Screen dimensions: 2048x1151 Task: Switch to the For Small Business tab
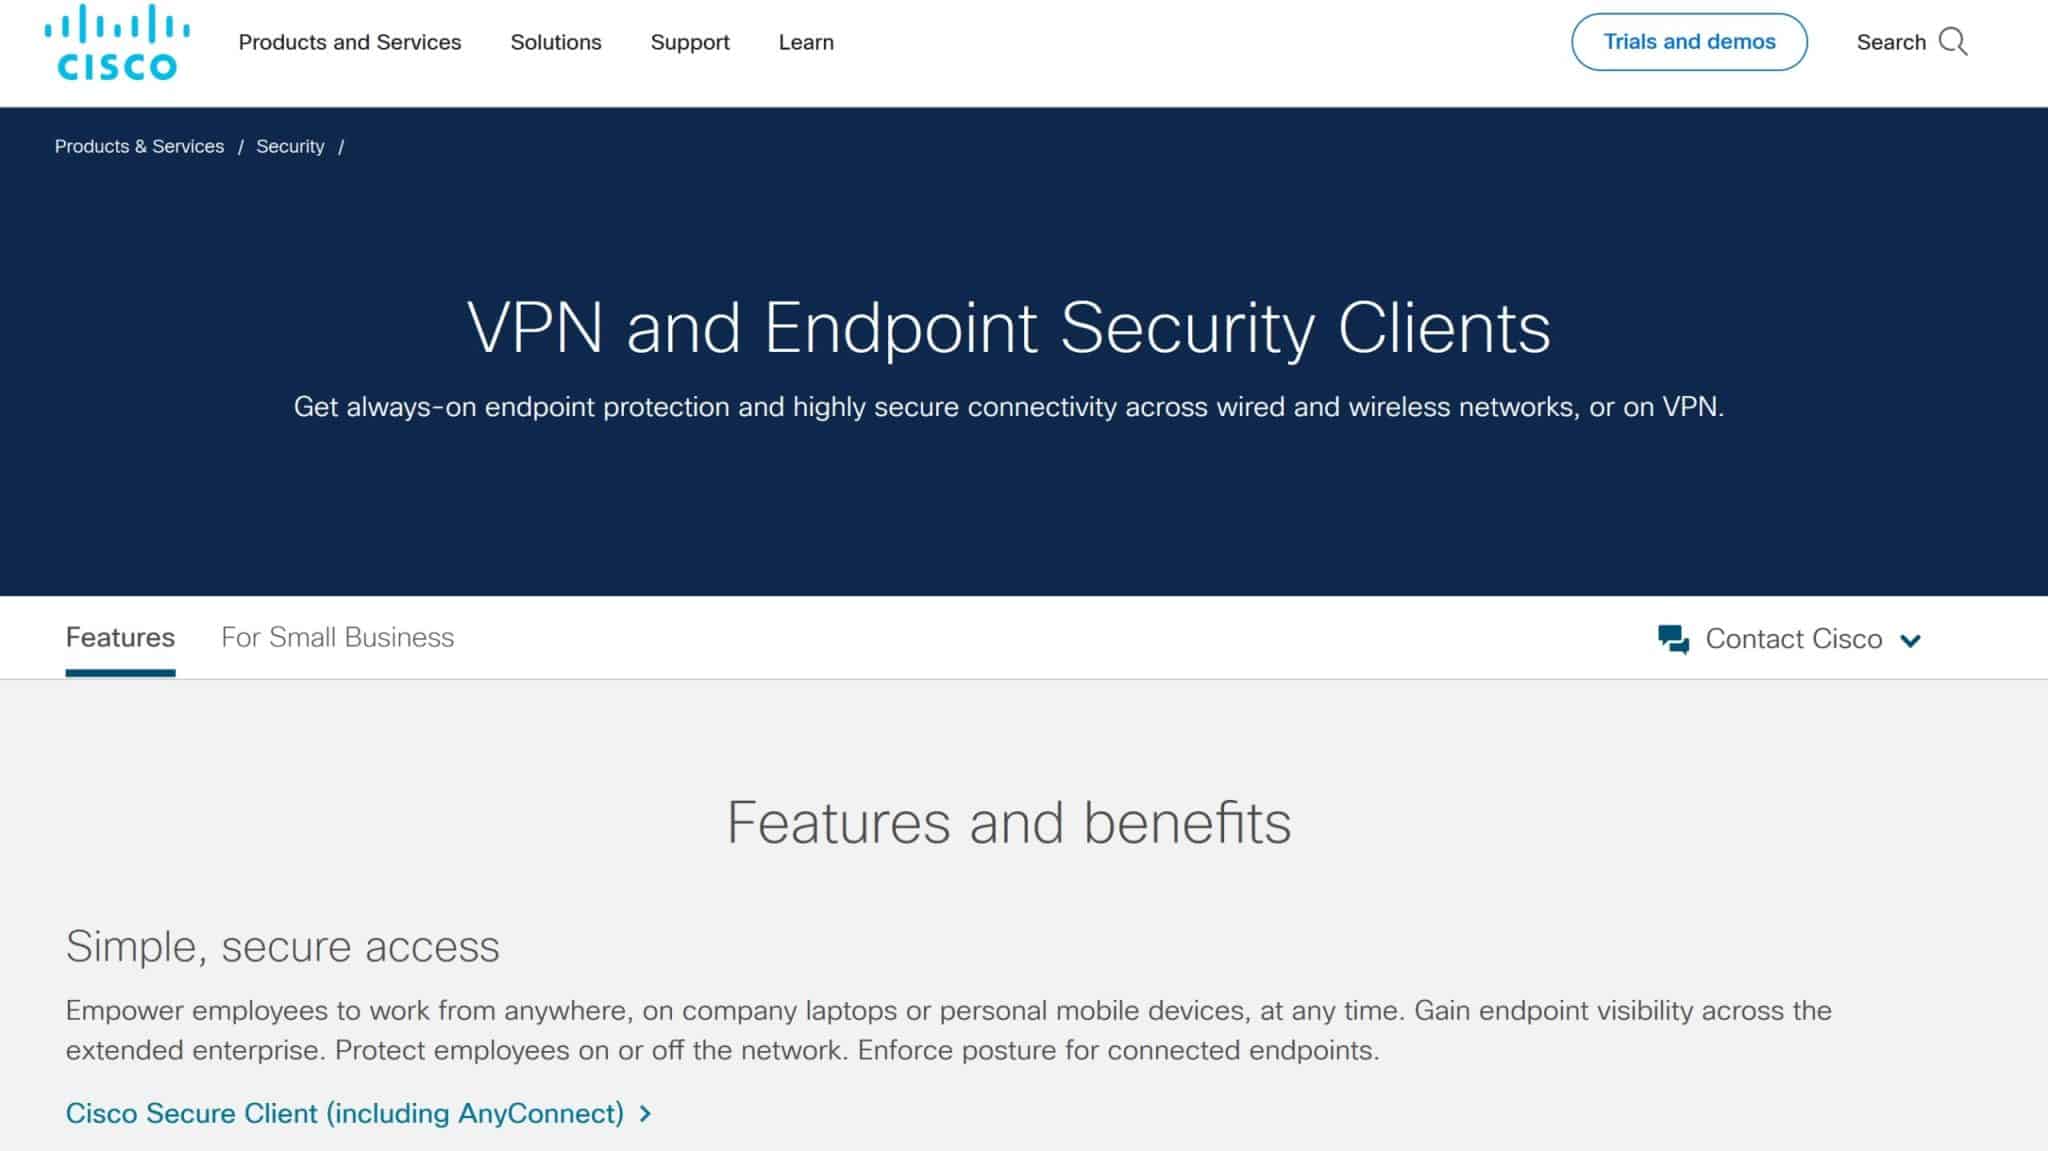coord(337,637)
